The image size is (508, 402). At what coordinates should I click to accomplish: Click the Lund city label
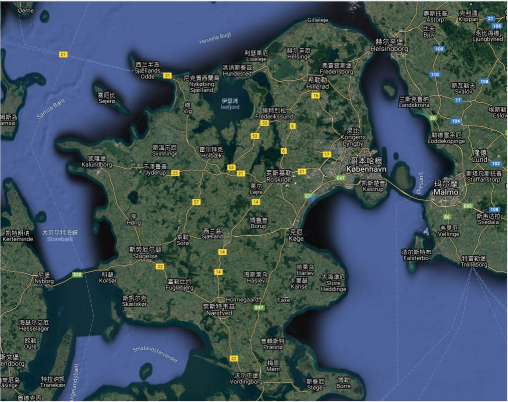[480, 159]
